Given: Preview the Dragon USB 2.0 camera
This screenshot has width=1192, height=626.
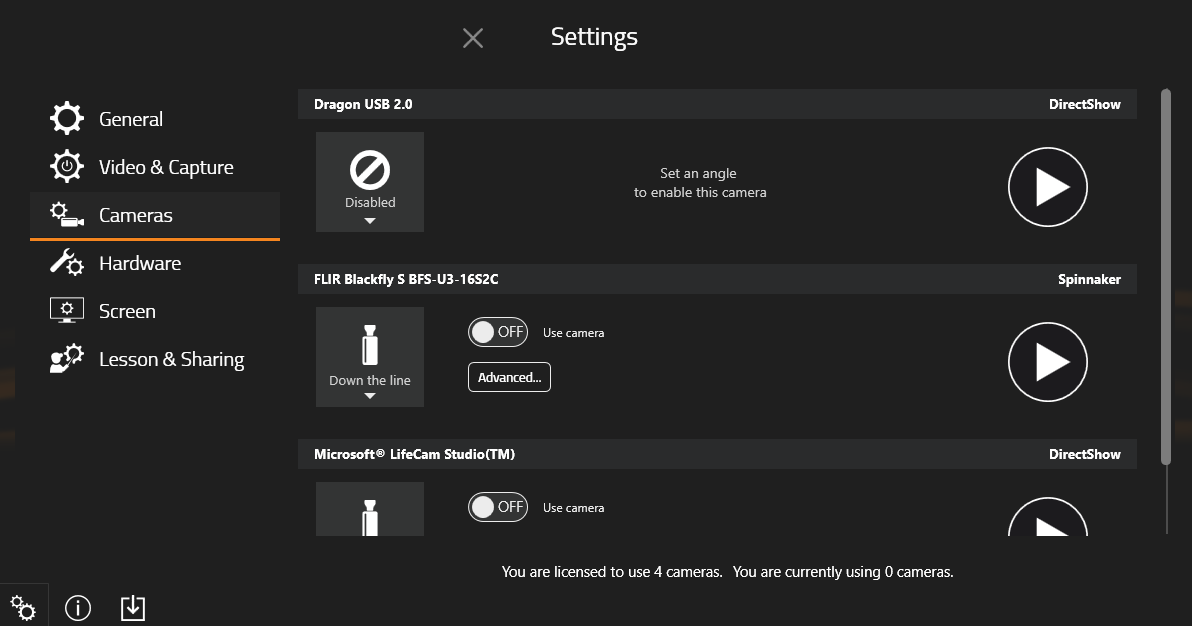Looking at the screenshot, I should [x=1048, y=187].
